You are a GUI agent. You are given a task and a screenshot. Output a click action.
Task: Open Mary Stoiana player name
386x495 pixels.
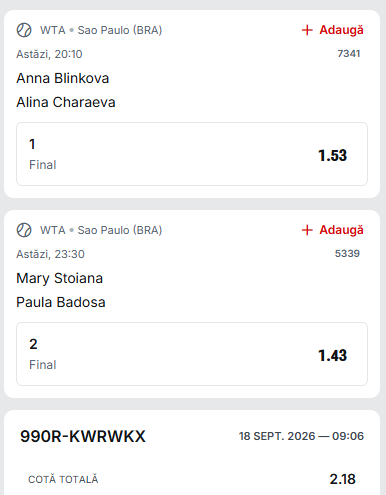[x=60, y=279]
